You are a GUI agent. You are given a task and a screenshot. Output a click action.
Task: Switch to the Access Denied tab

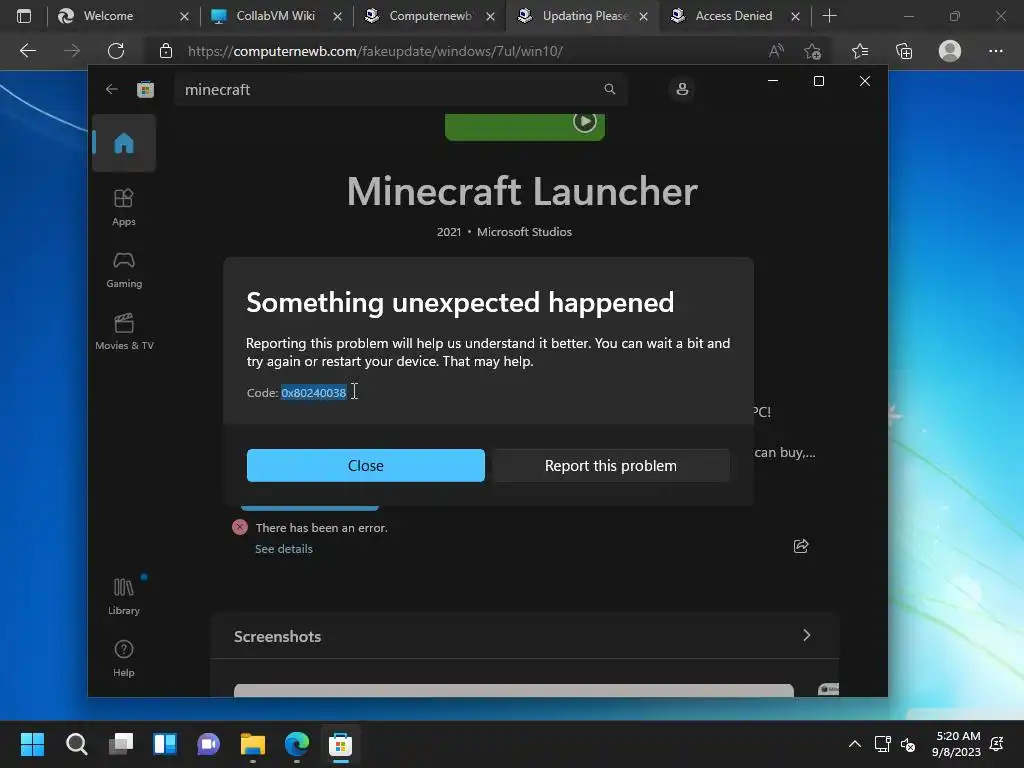pos(733,16)
